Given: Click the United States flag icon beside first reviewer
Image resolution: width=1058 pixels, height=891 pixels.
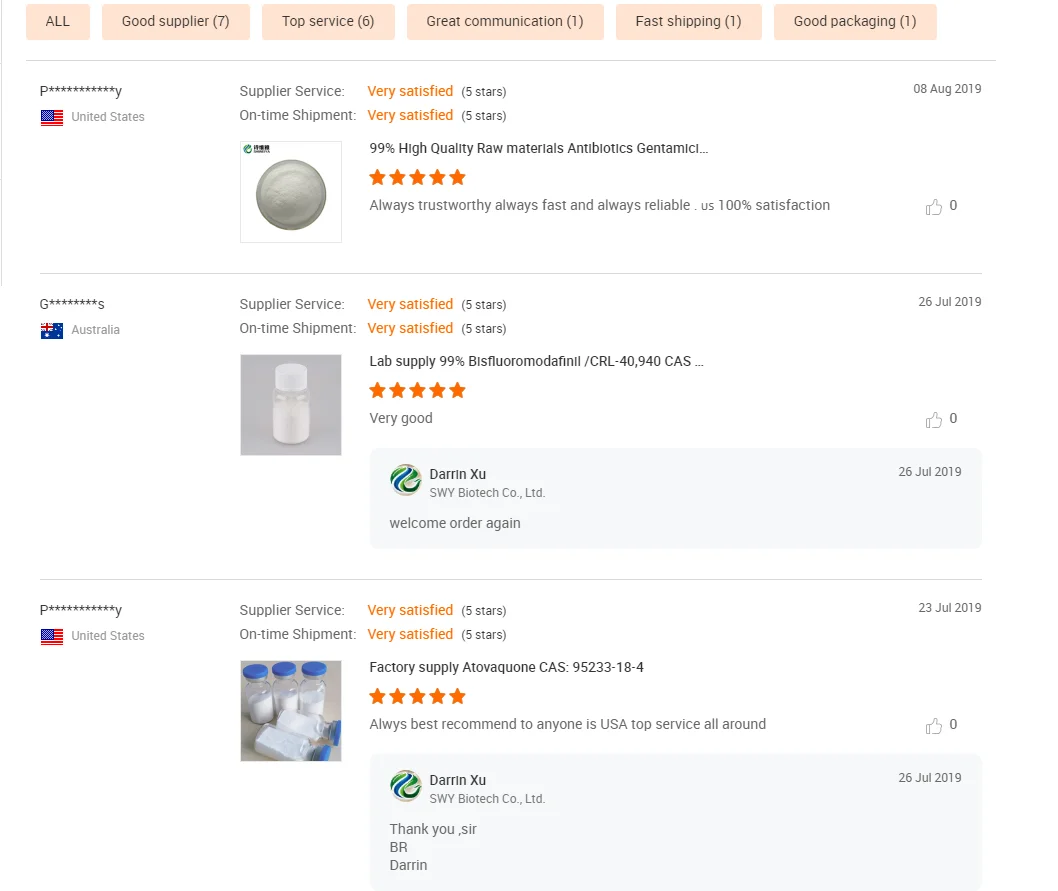Looking at the screenshot, I should coord(51,117).
